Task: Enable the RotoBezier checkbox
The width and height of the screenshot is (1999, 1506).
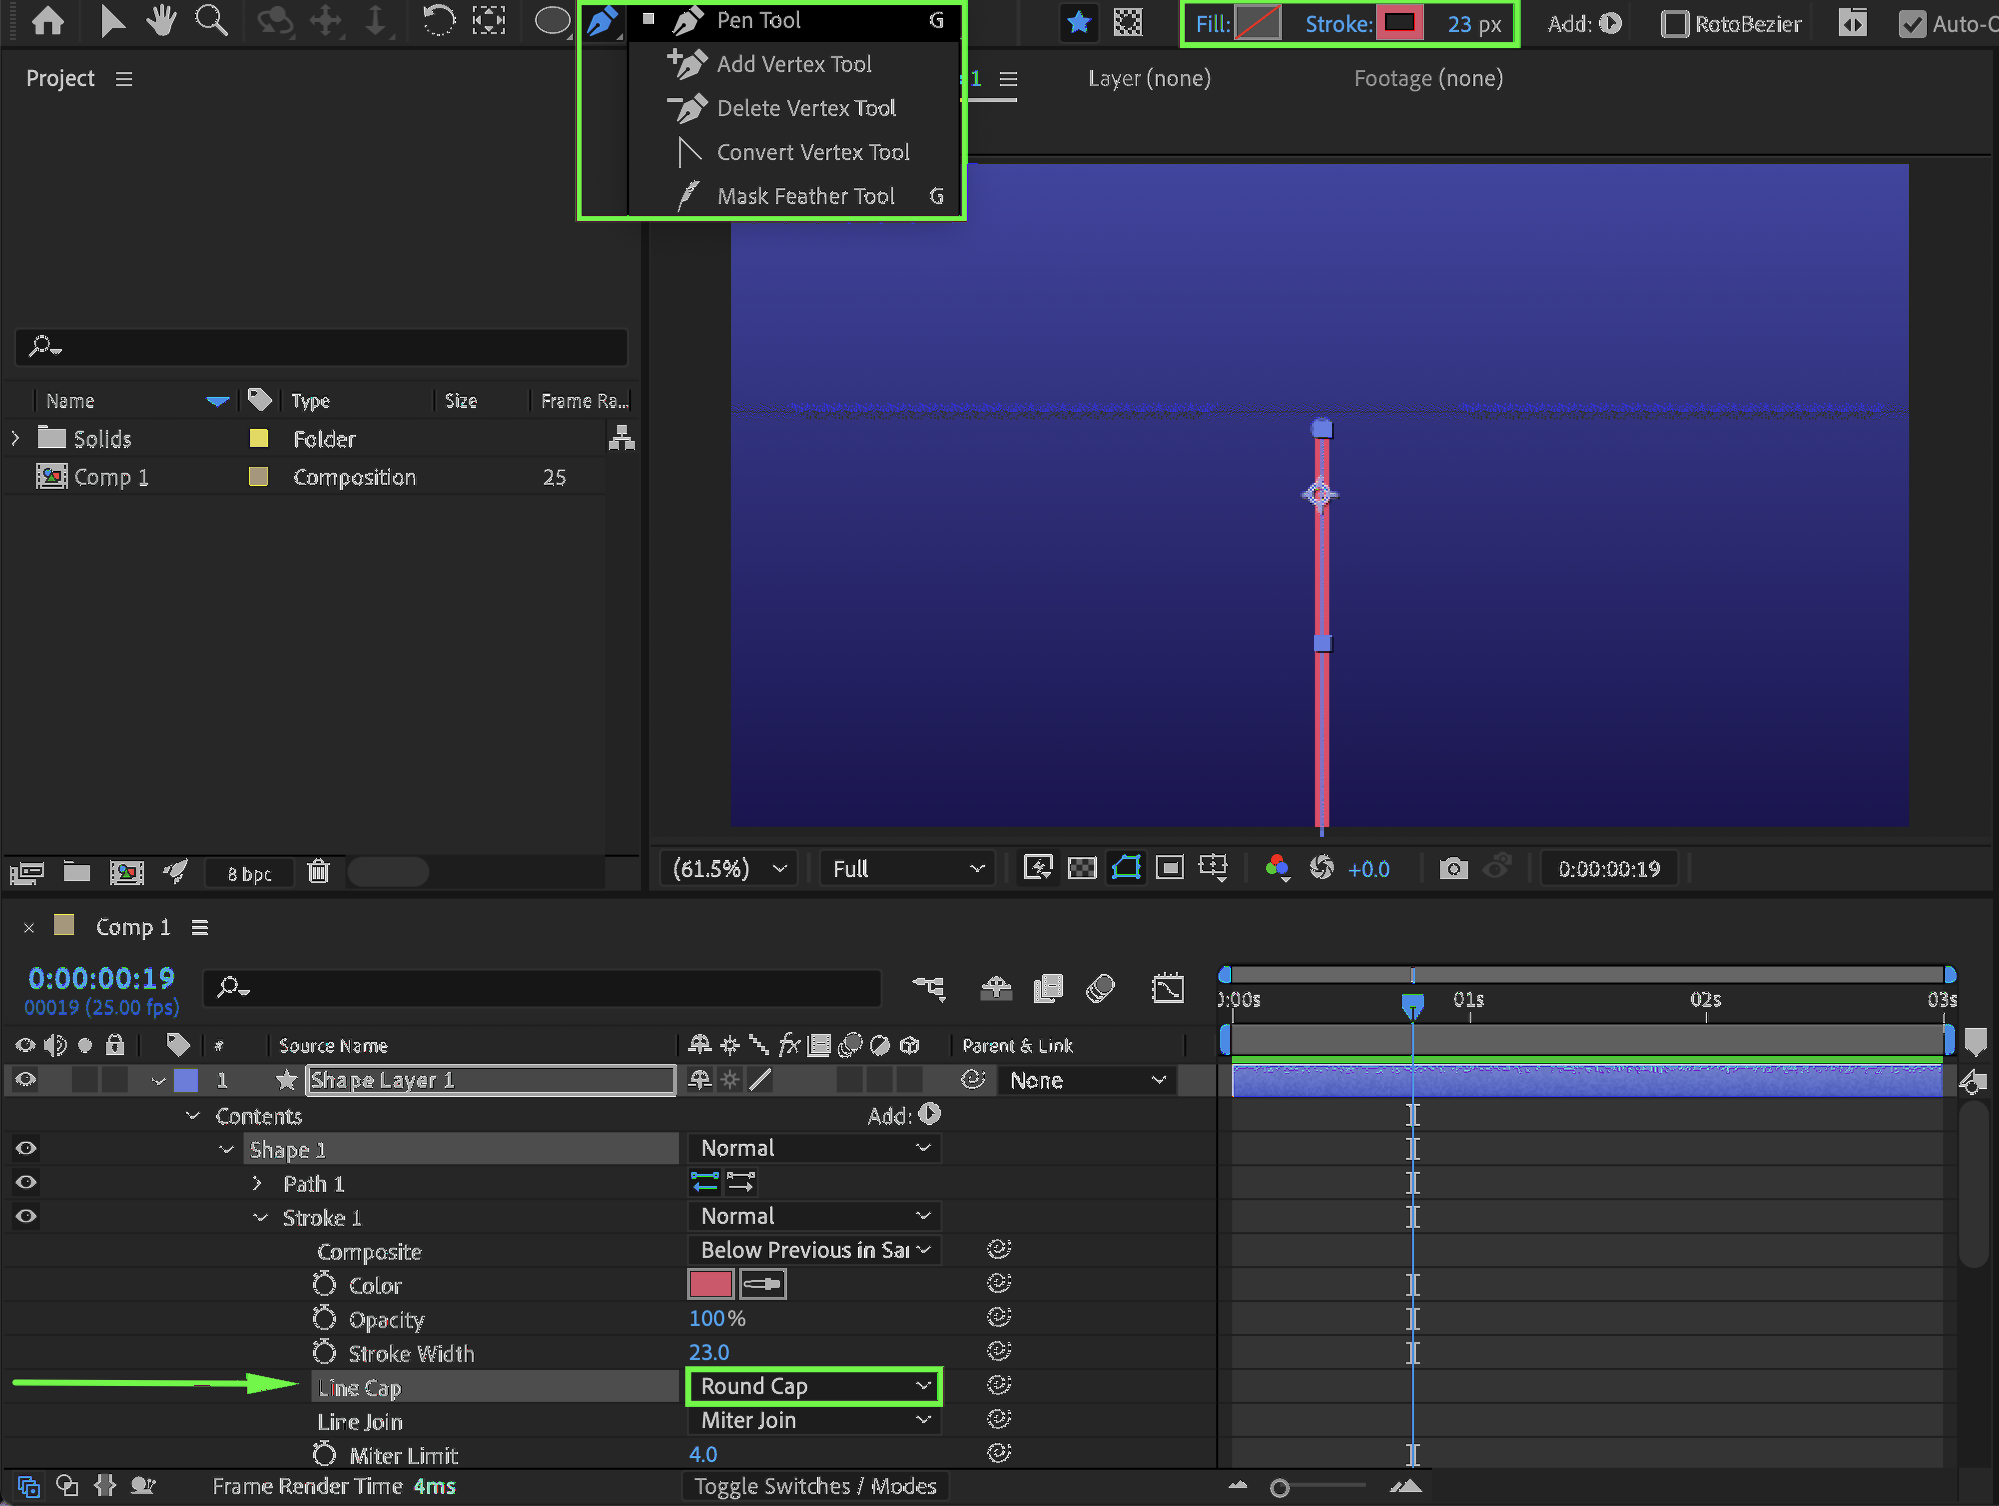Action: click(x=1674, y=24)
